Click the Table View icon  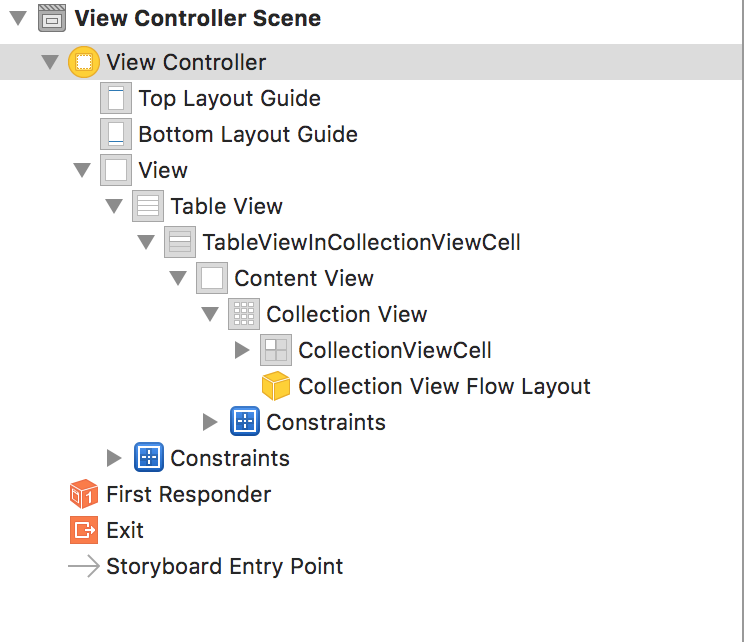(x=148, y=206)
